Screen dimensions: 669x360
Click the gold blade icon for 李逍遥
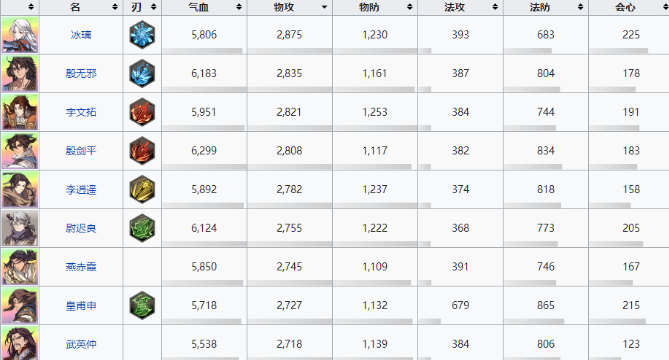pyautogui.click(x=142, y=189)
